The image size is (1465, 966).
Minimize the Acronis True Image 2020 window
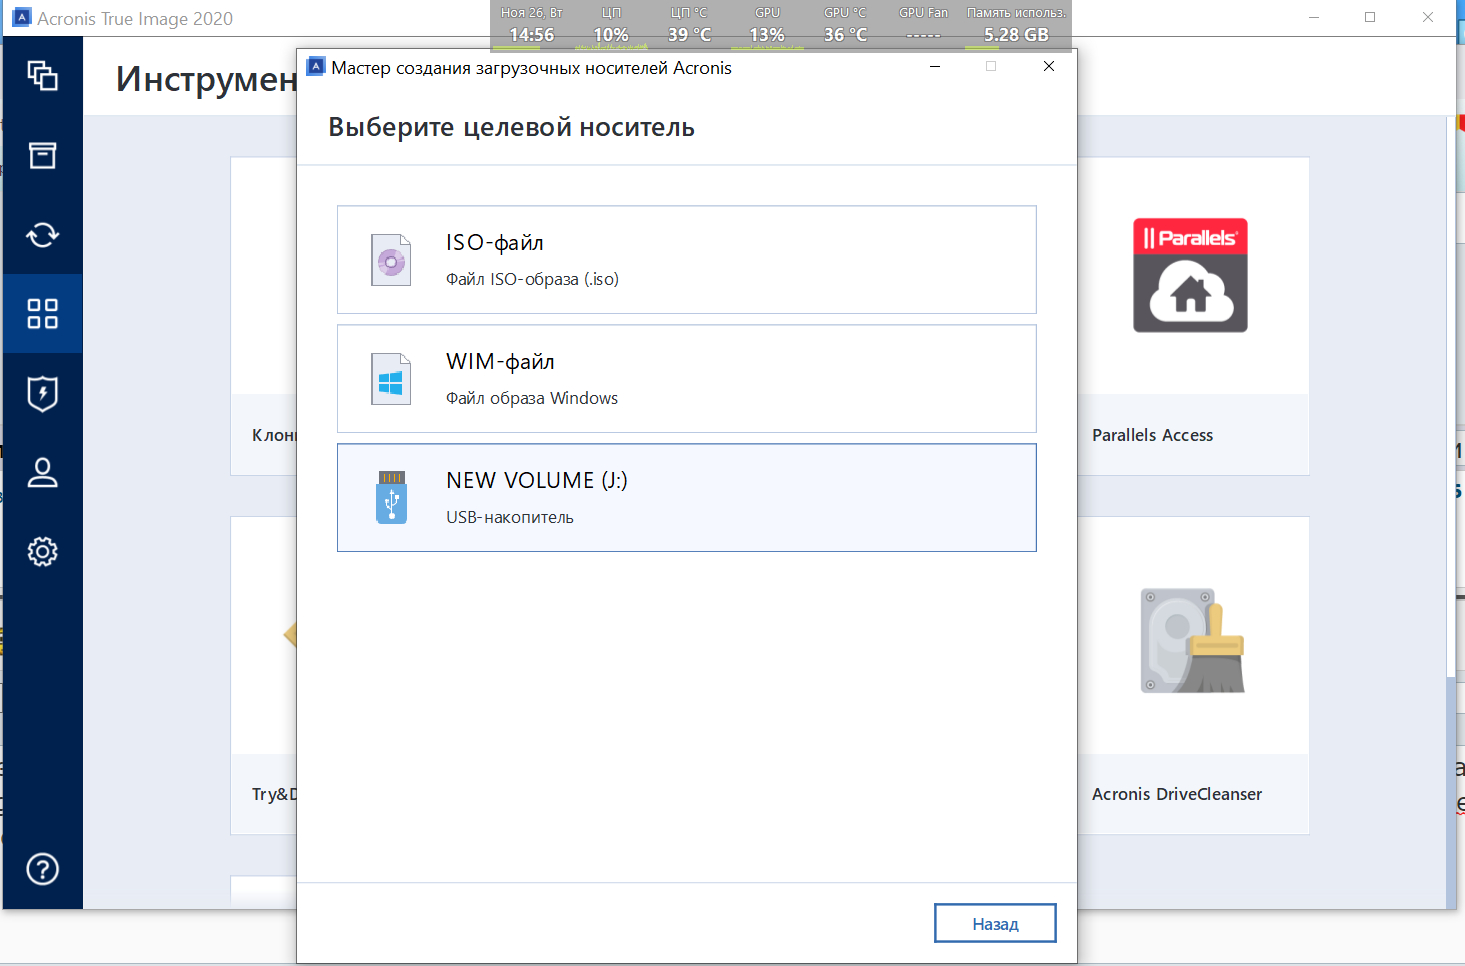[1314, 17]
